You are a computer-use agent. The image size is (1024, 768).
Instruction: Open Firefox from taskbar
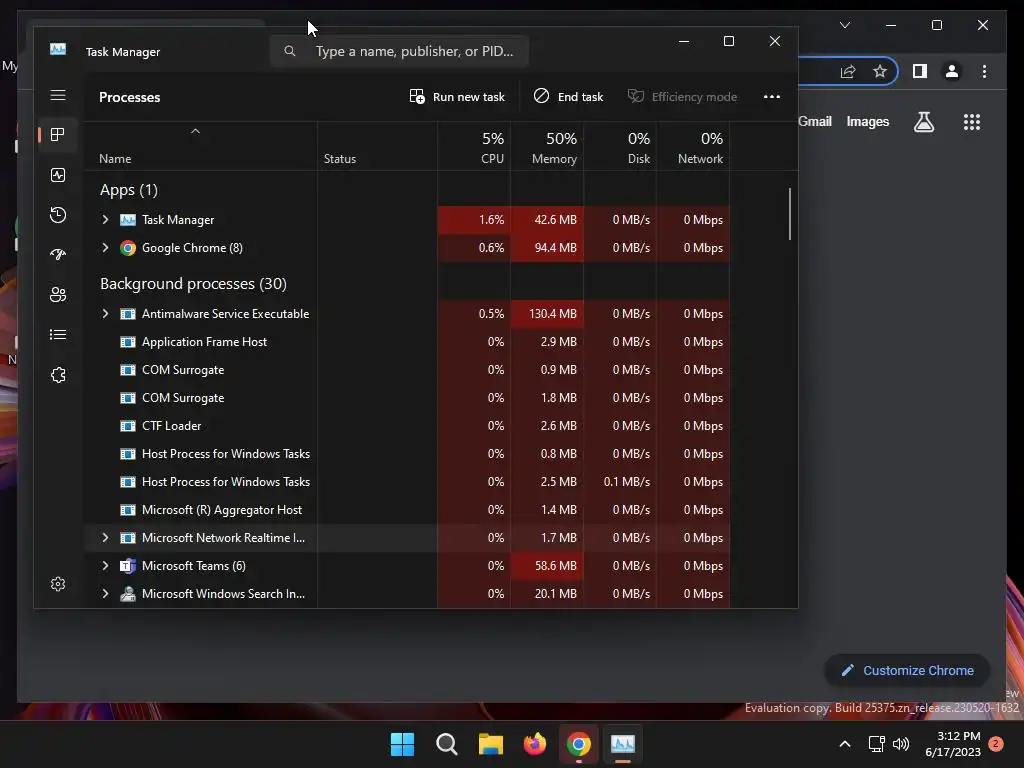(535, 744)
